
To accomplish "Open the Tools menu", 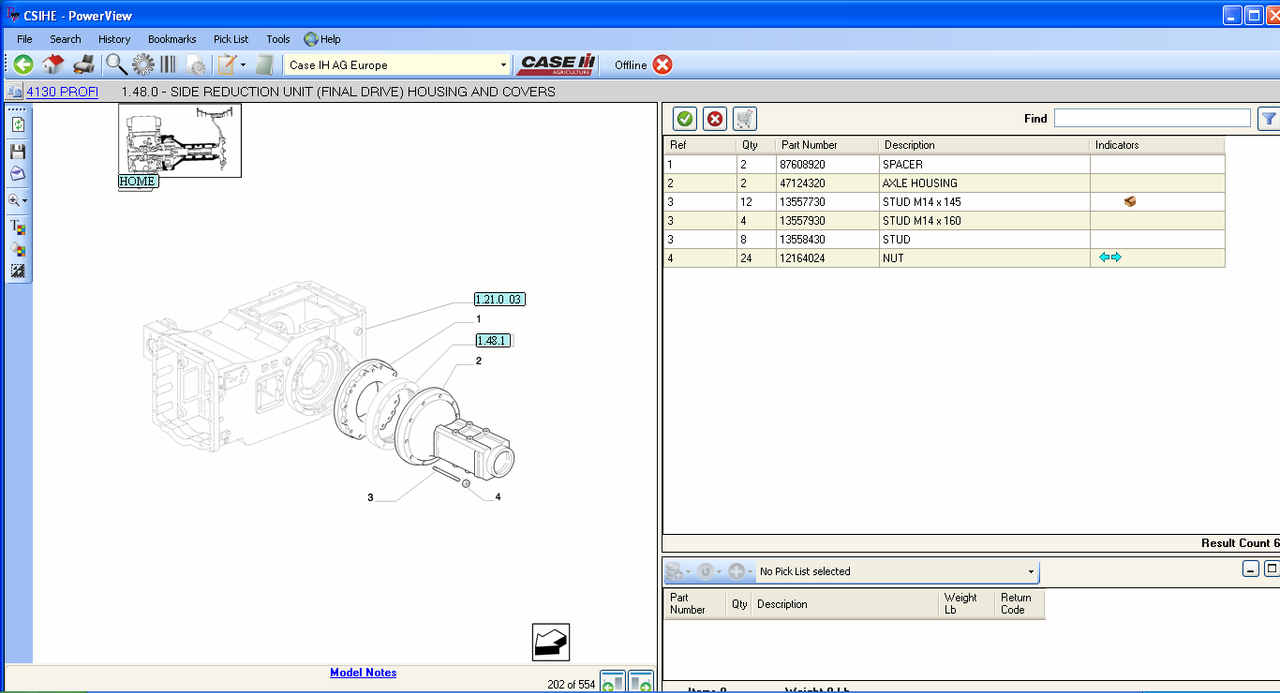I will 278,39.
